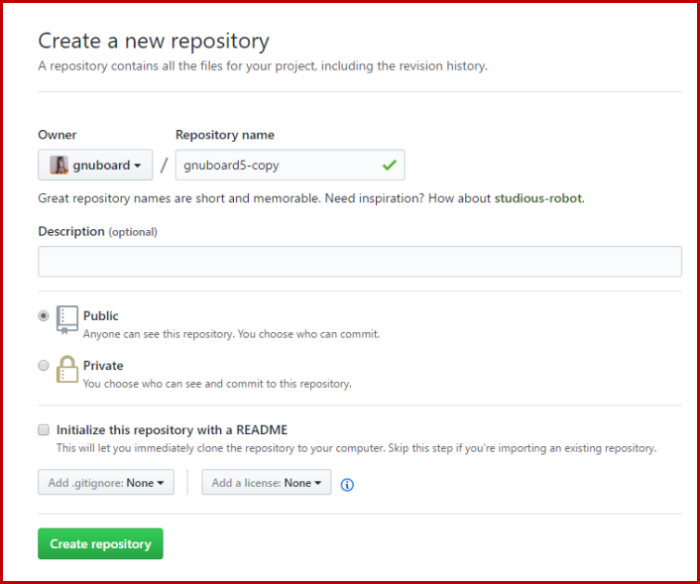Focus the Description input field
Viewport: 700px width, 584px height.
click(360, 261)
